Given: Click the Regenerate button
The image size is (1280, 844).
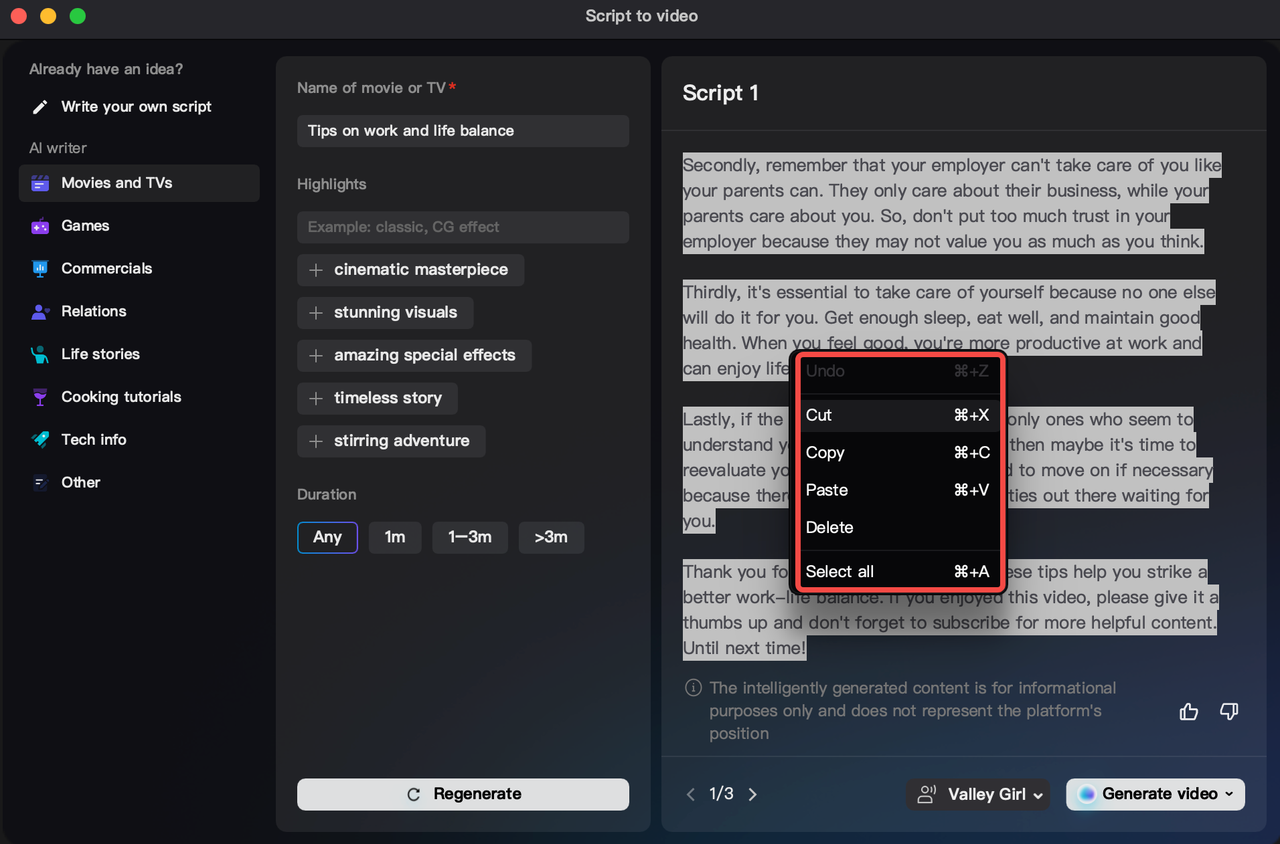Looking at the screenshot, I should coord(463,794).
